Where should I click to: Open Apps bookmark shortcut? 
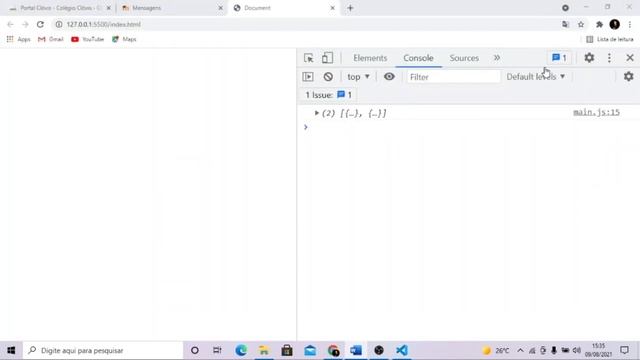pos(18,39)
